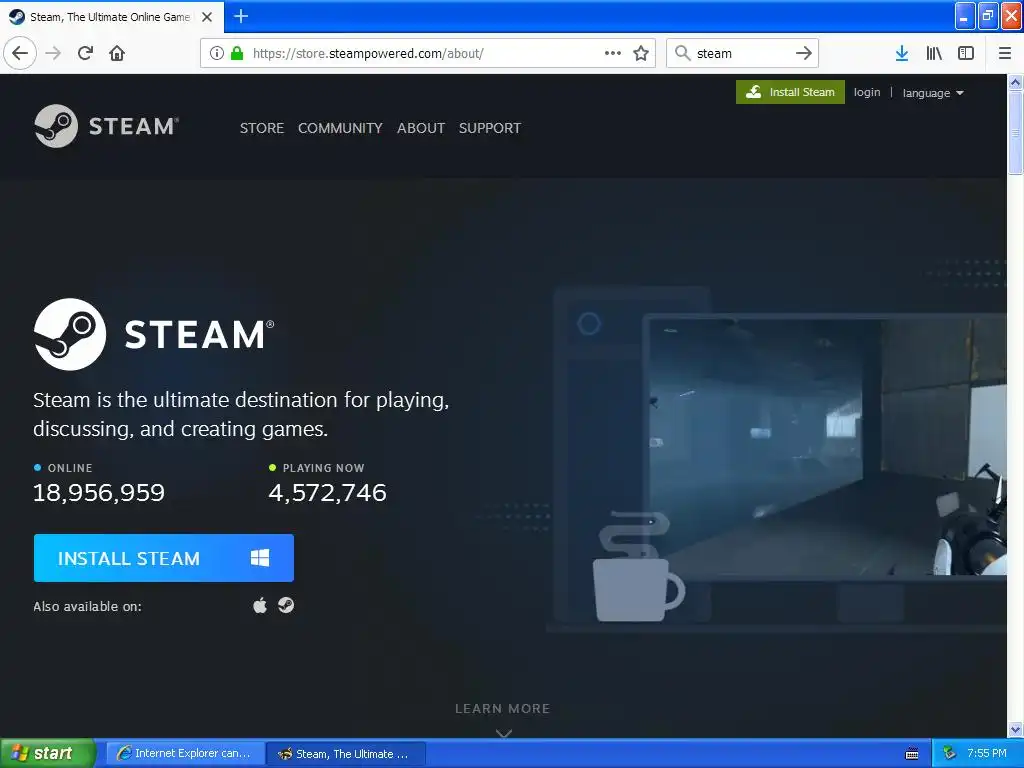Click the Also available on text
This screenshot has height=768, width=1024.
tap(88, 607)
